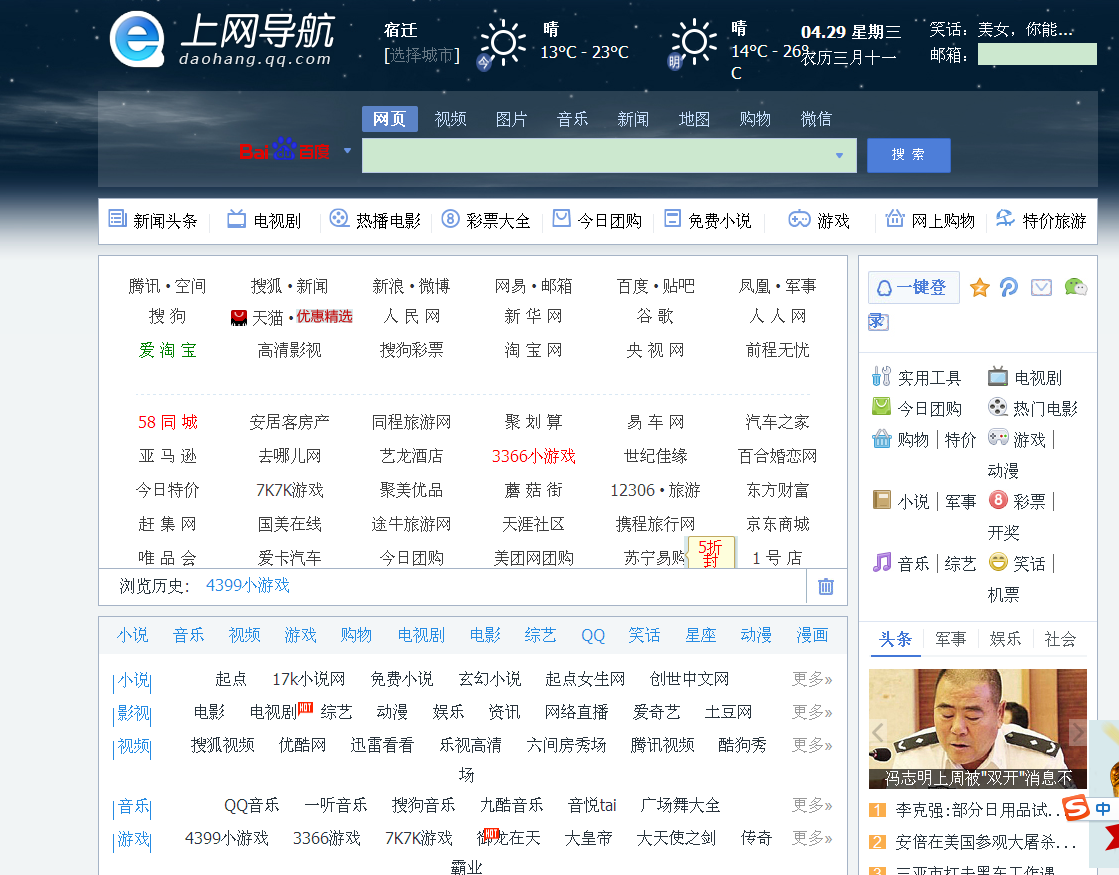The width and height of the screenshot is (1119, 875).
Task: Open the search engine selector arrow
Action: click(x=348, y=151)
